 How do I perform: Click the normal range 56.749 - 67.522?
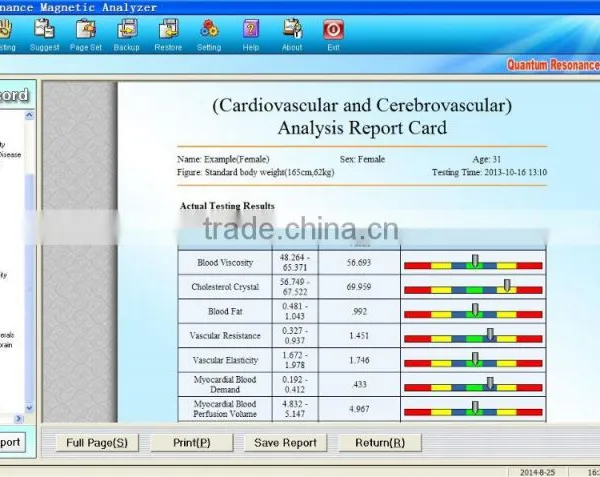295,287
